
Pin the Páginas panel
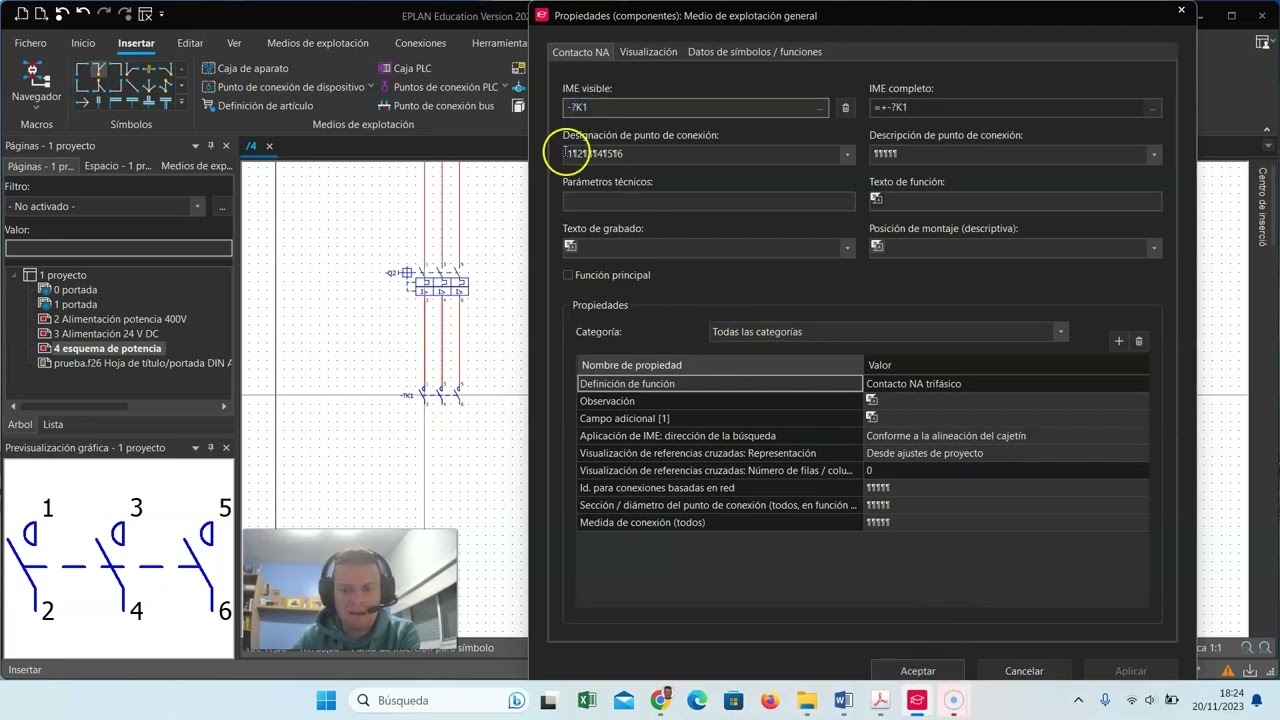(210, 146)
